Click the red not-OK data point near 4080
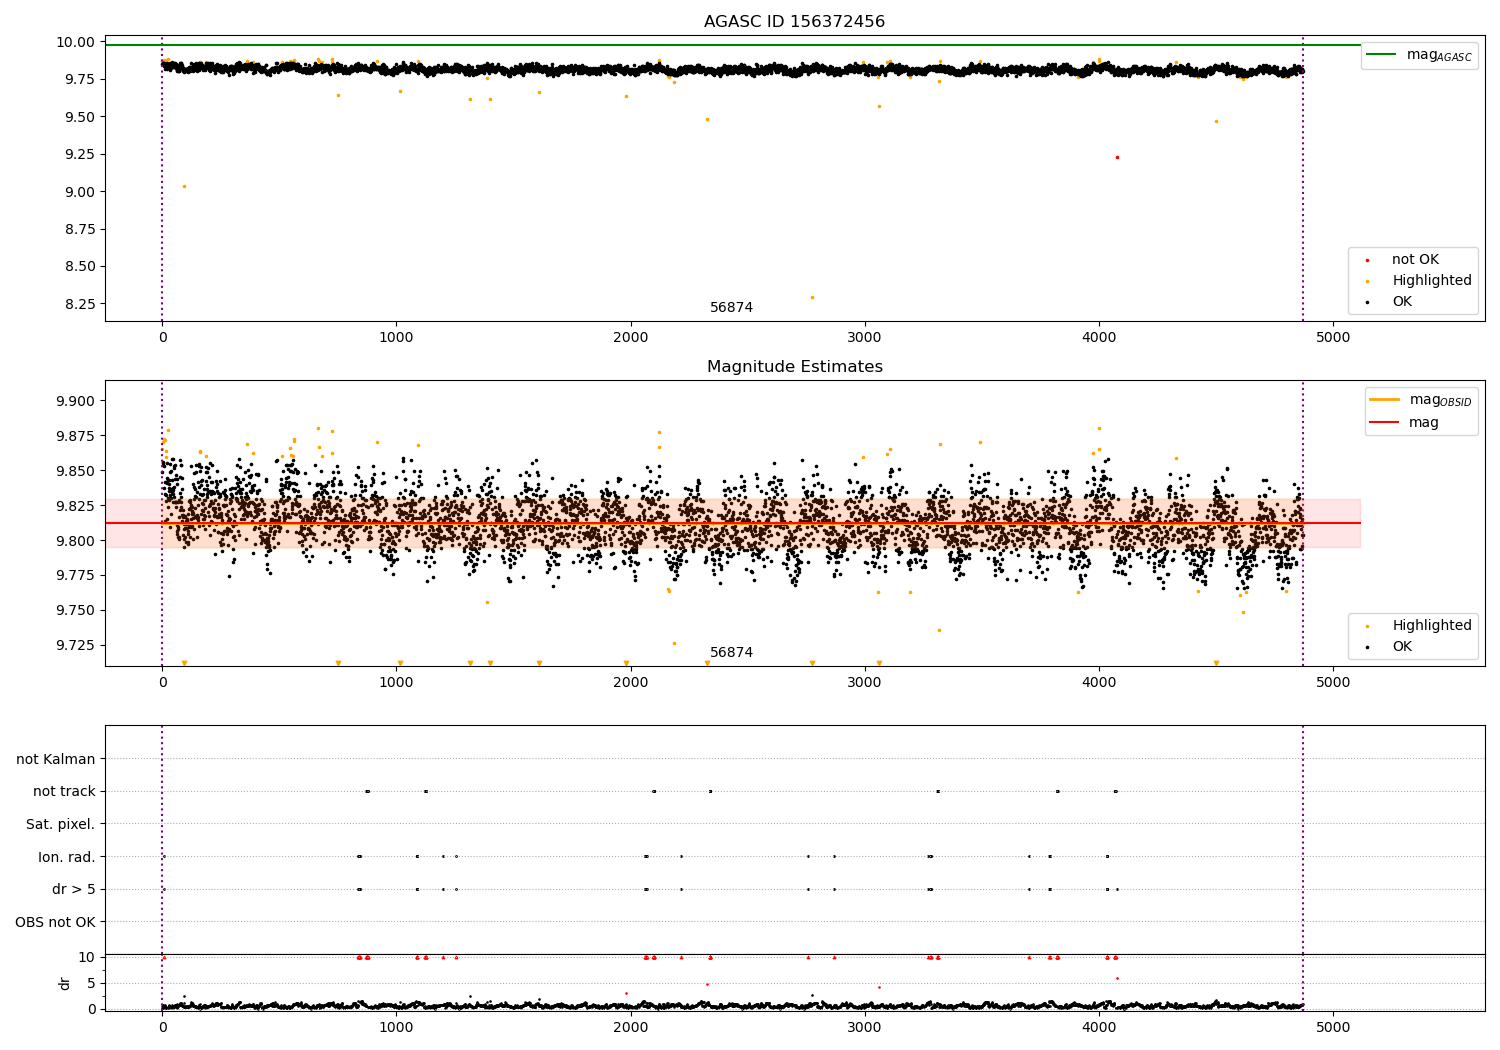The image size is (1500, 1050). (1117, 157)
